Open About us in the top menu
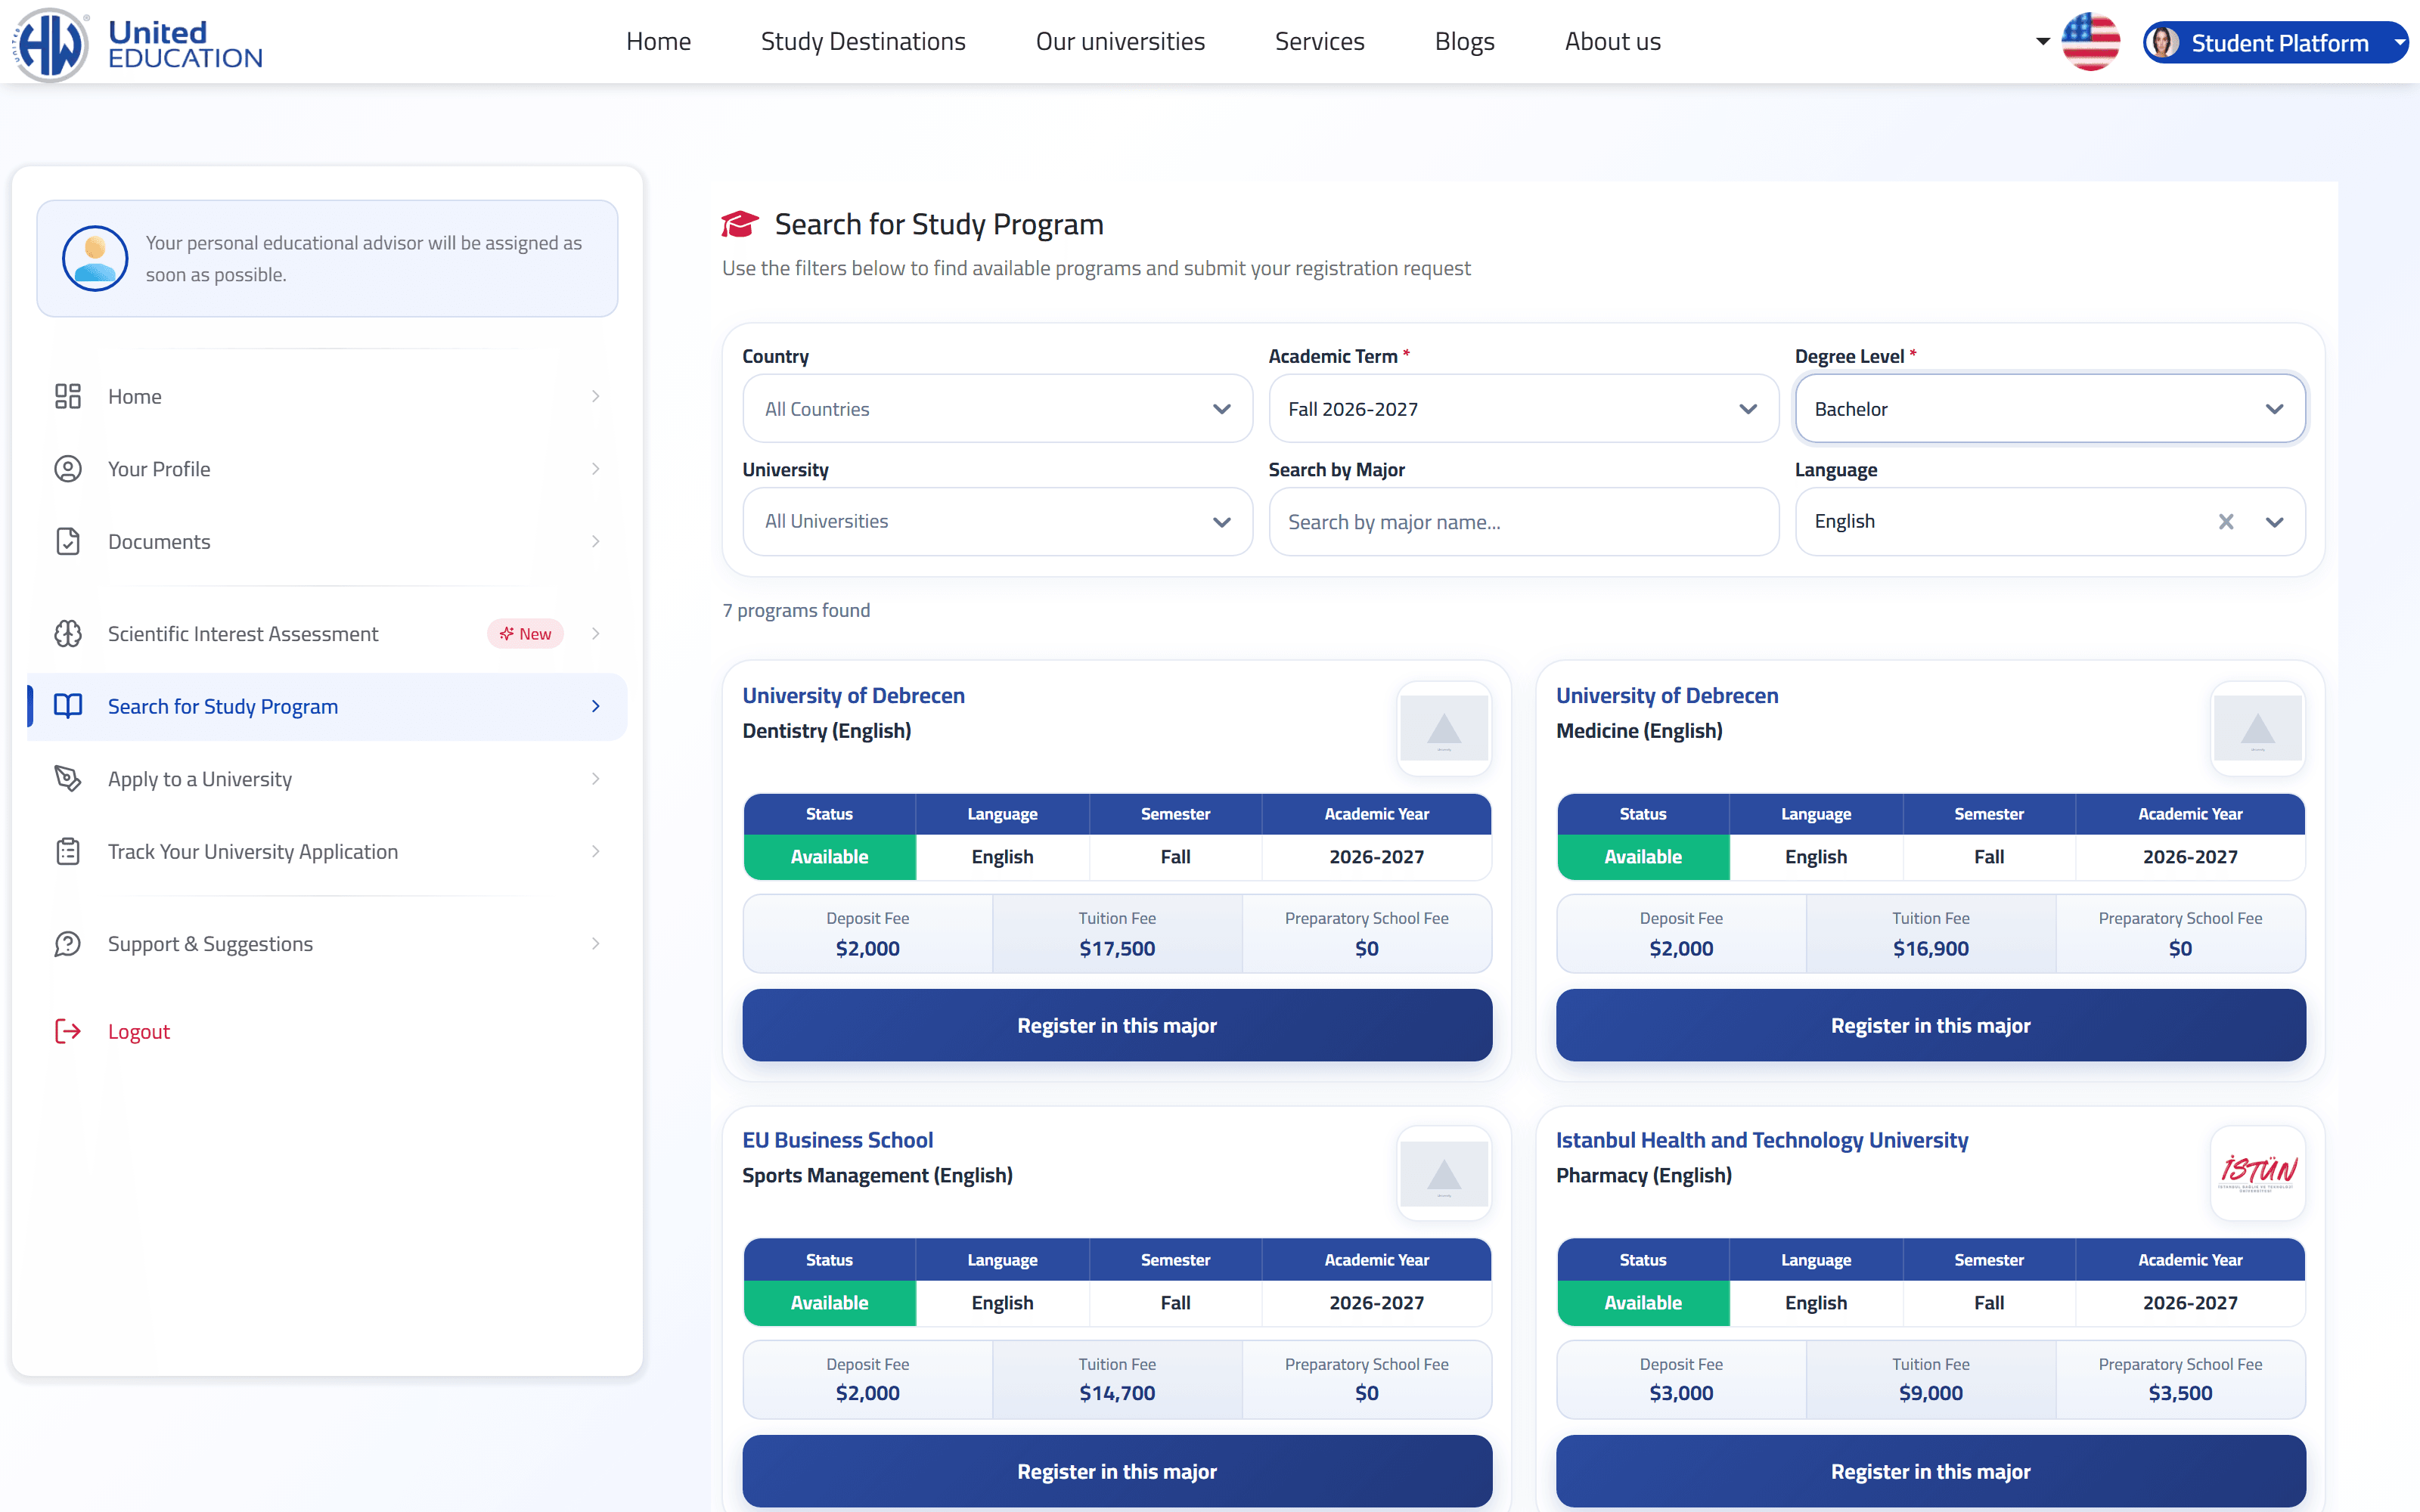 point(1612,41)
